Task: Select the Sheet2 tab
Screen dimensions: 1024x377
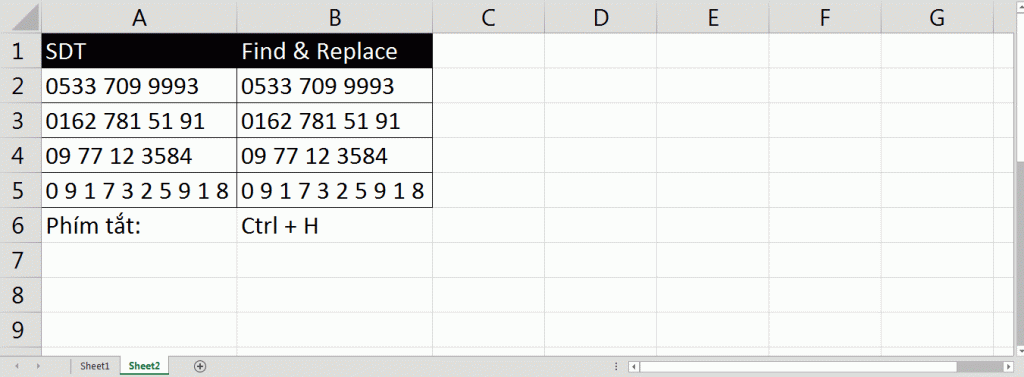Action: (144, 366)
